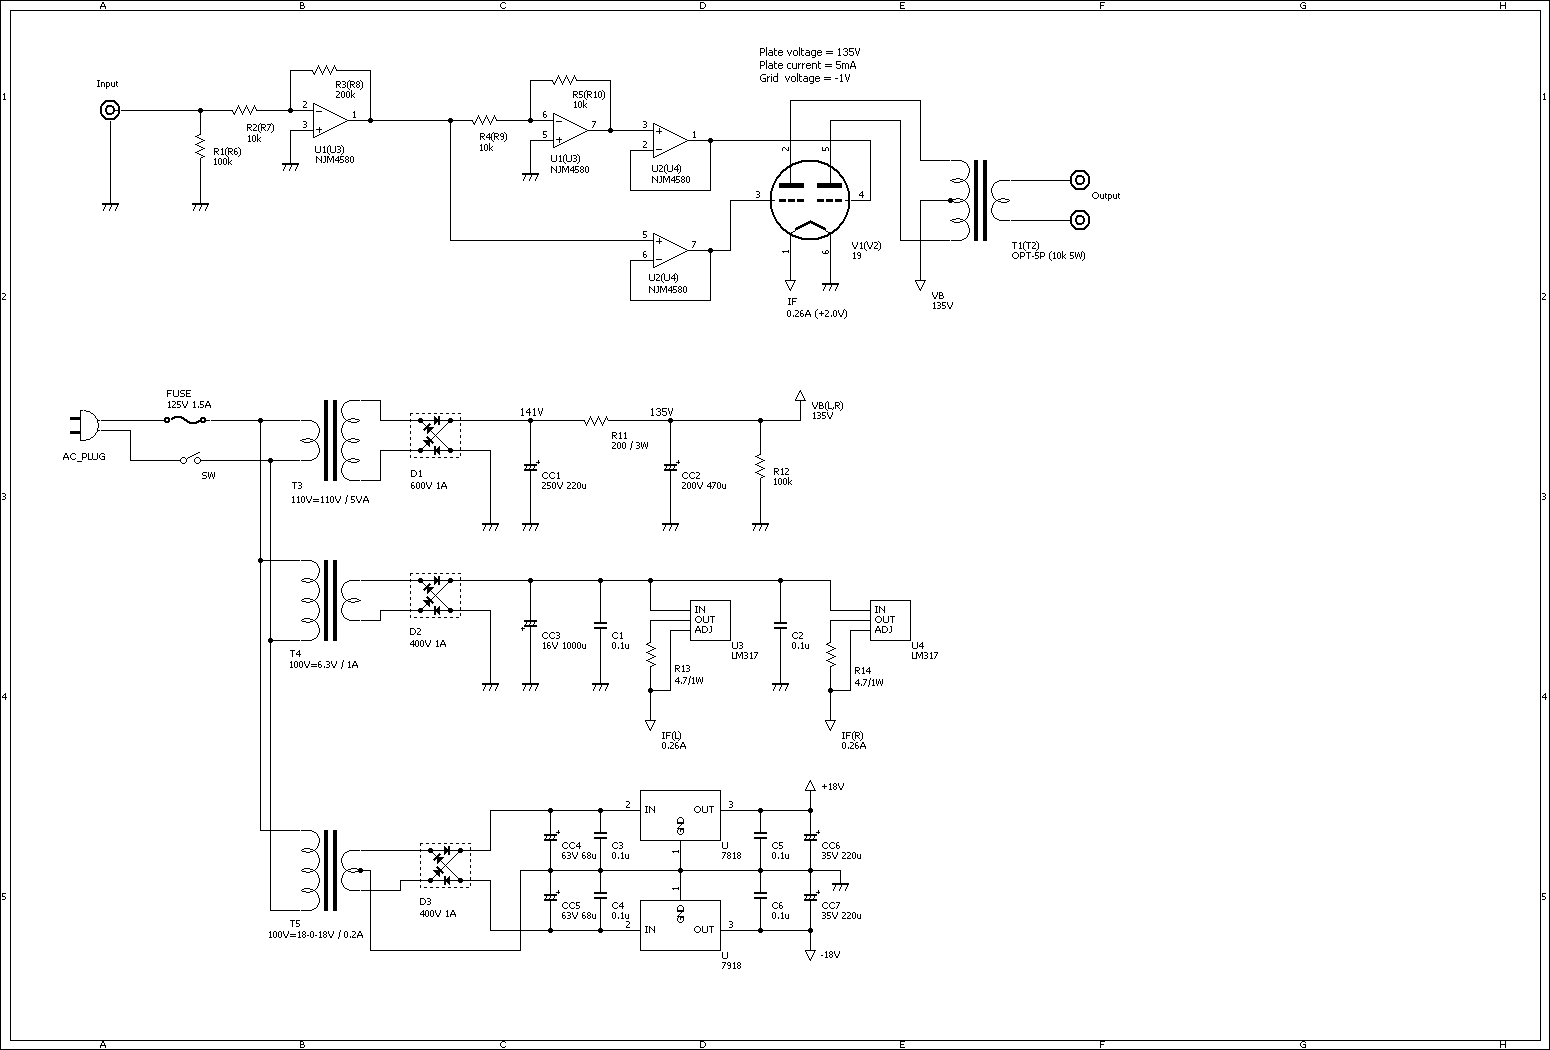Screen dimensions: 1550x1050
Task: Click the "OPT-5P (10k 5W)" label
Action: (x=1048, y=256)
